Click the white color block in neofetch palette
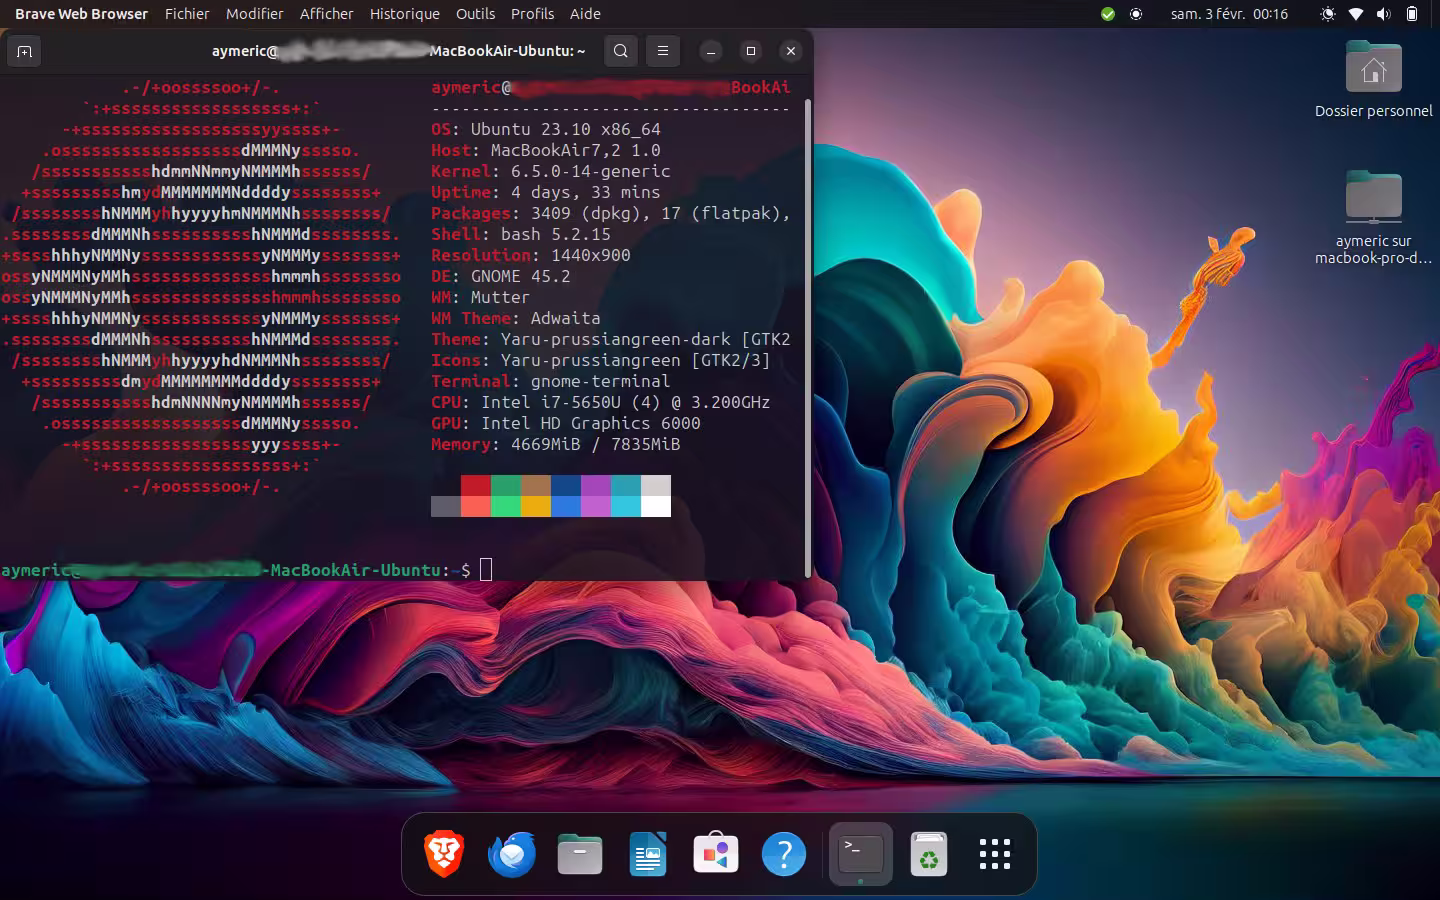The width and height of the screenshot is (1440, 900). (656, 506)
